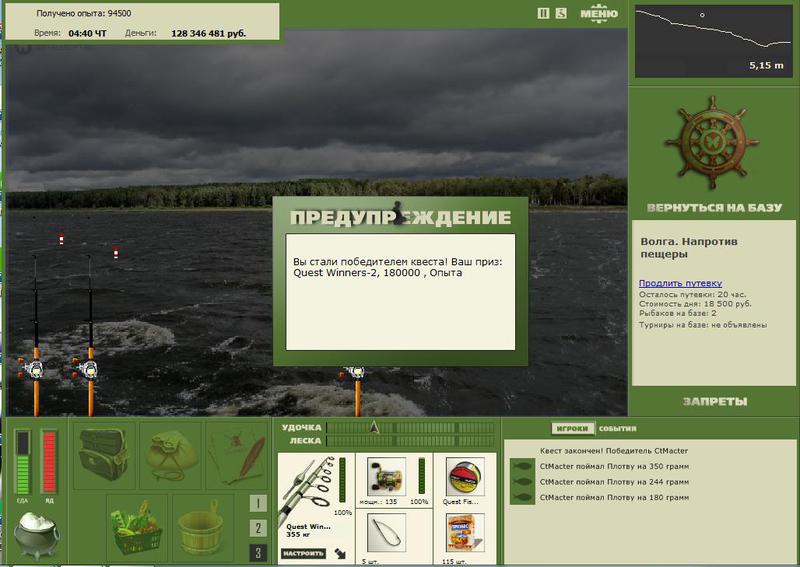Click location name Волга. Напротив пещеры
Image resolution: width=800 pixels, height=567 pixels.
click(689, 248)
